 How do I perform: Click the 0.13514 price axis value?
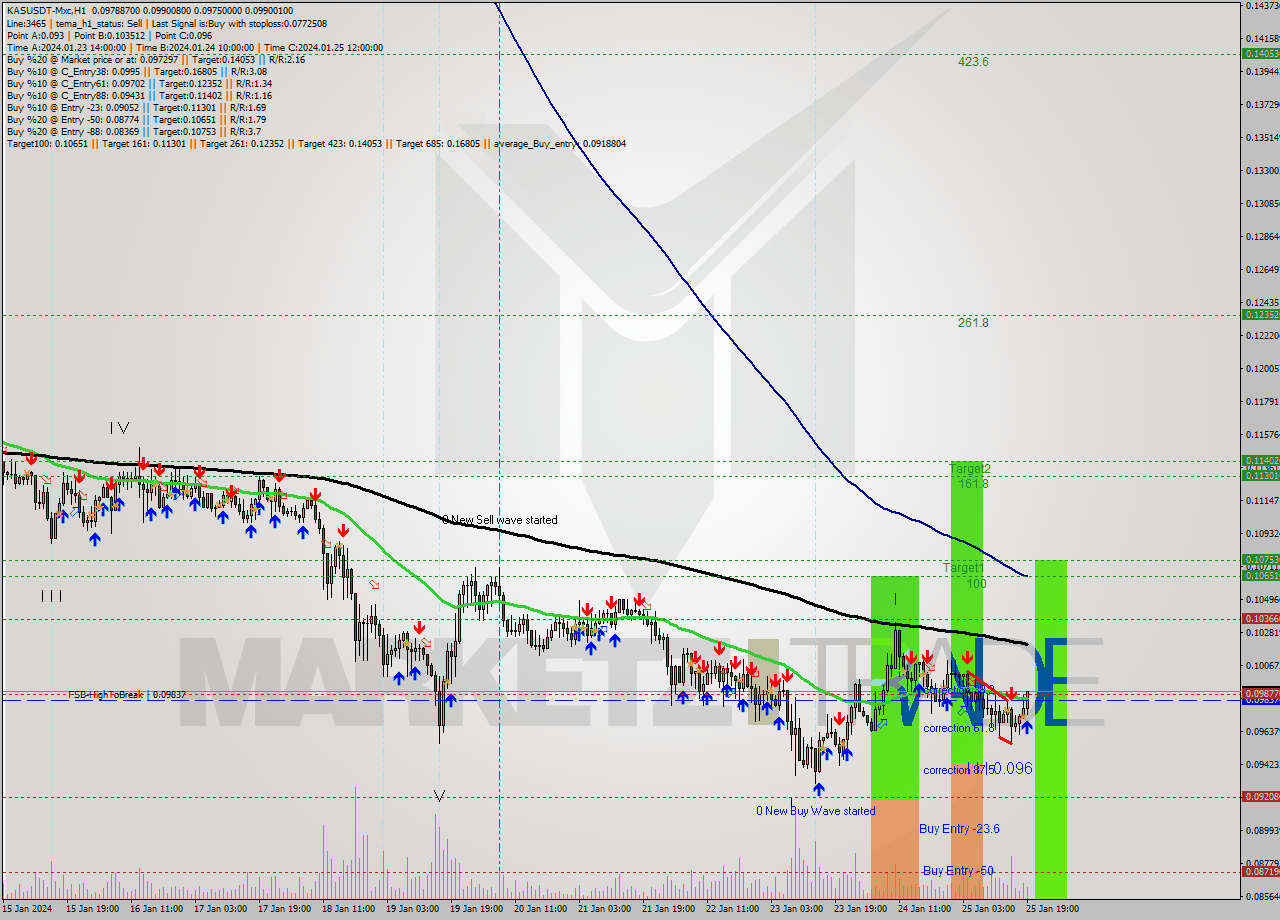click(1261, 137)
